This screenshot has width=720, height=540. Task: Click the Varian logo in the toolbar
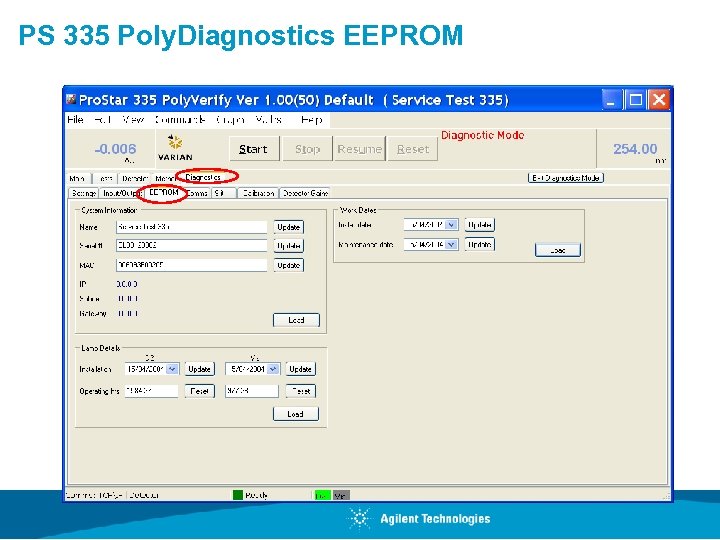[x=175, y=148]
